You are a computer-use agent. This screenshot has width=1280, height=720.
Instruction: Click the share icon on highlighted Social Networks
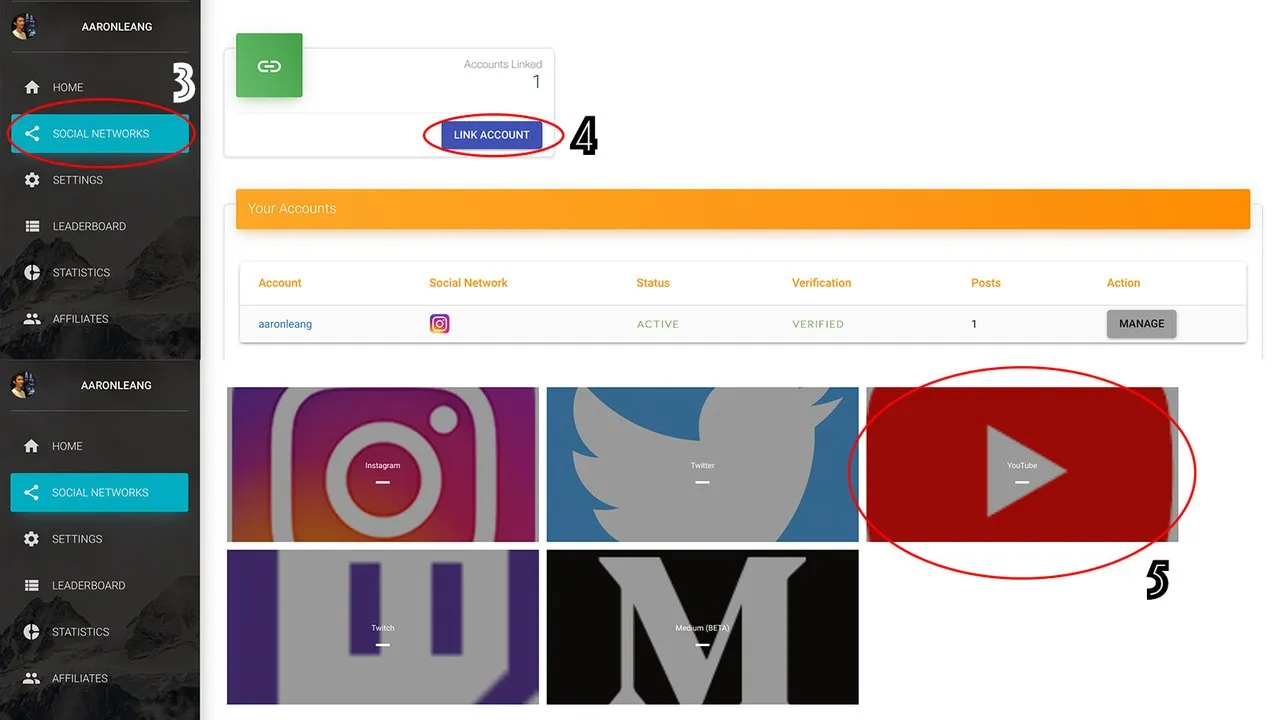point(32,133)
